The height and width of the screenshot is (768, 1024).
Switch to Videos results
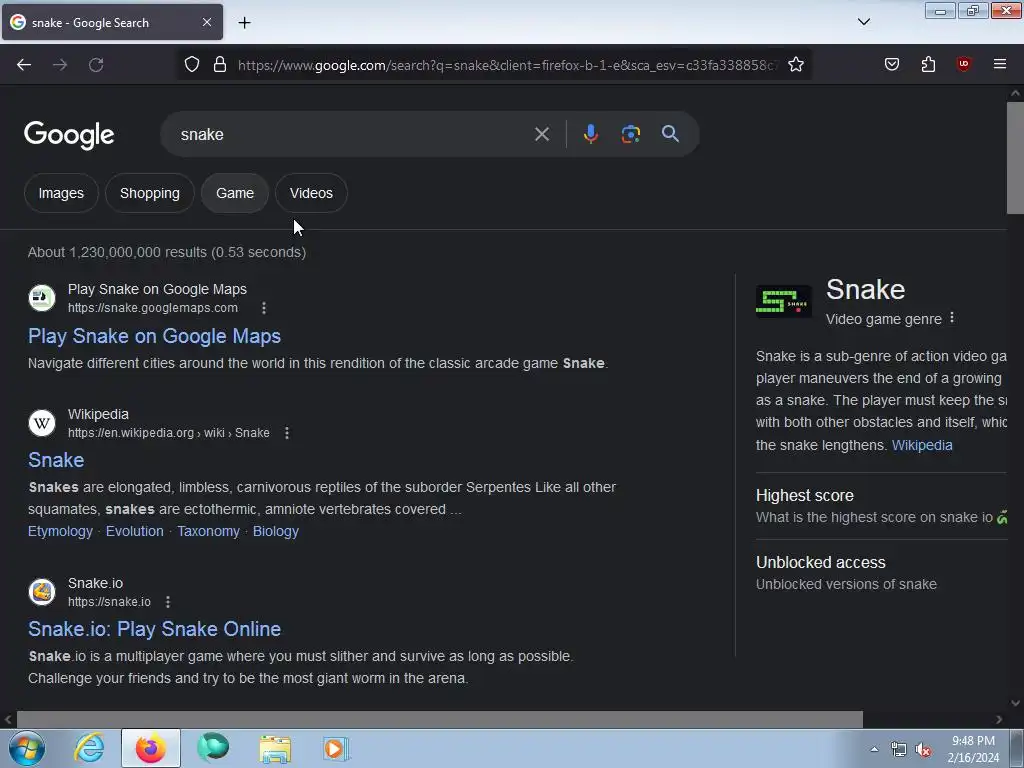pos(311,193)
